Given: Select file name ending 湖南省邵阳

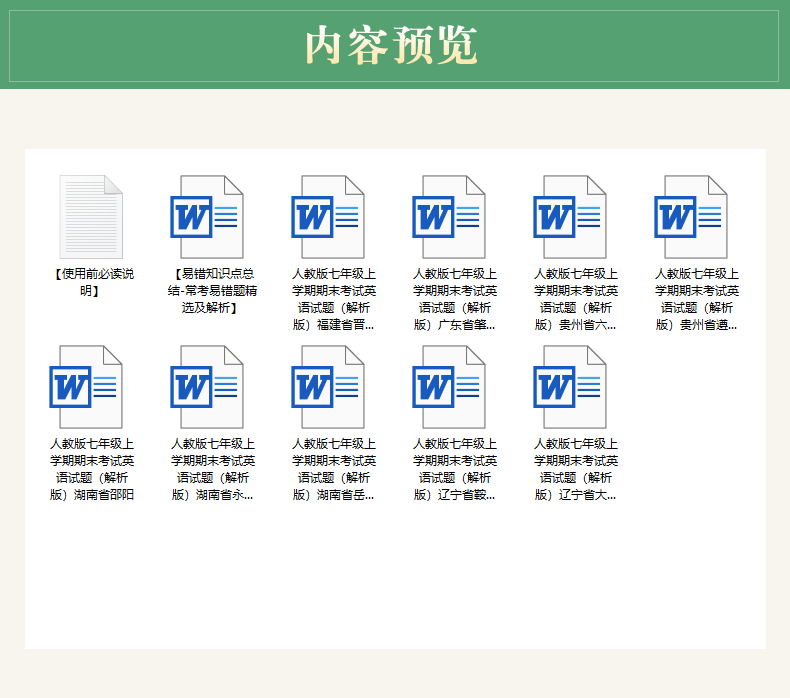Looking at the screenshot, I should (92, 469).
